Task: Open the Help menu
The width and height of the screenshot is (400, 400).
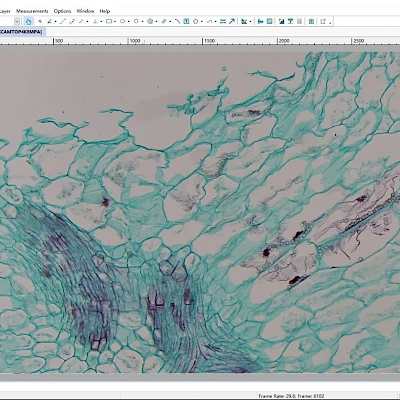Action: point(105,11)
